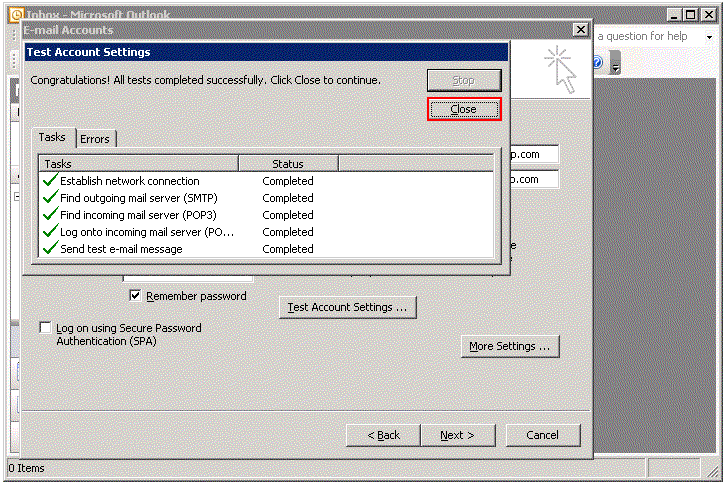Click green checkmark beside Establish network connection
This screenshot has width=724, height=484.
click(x=50, y=180)
